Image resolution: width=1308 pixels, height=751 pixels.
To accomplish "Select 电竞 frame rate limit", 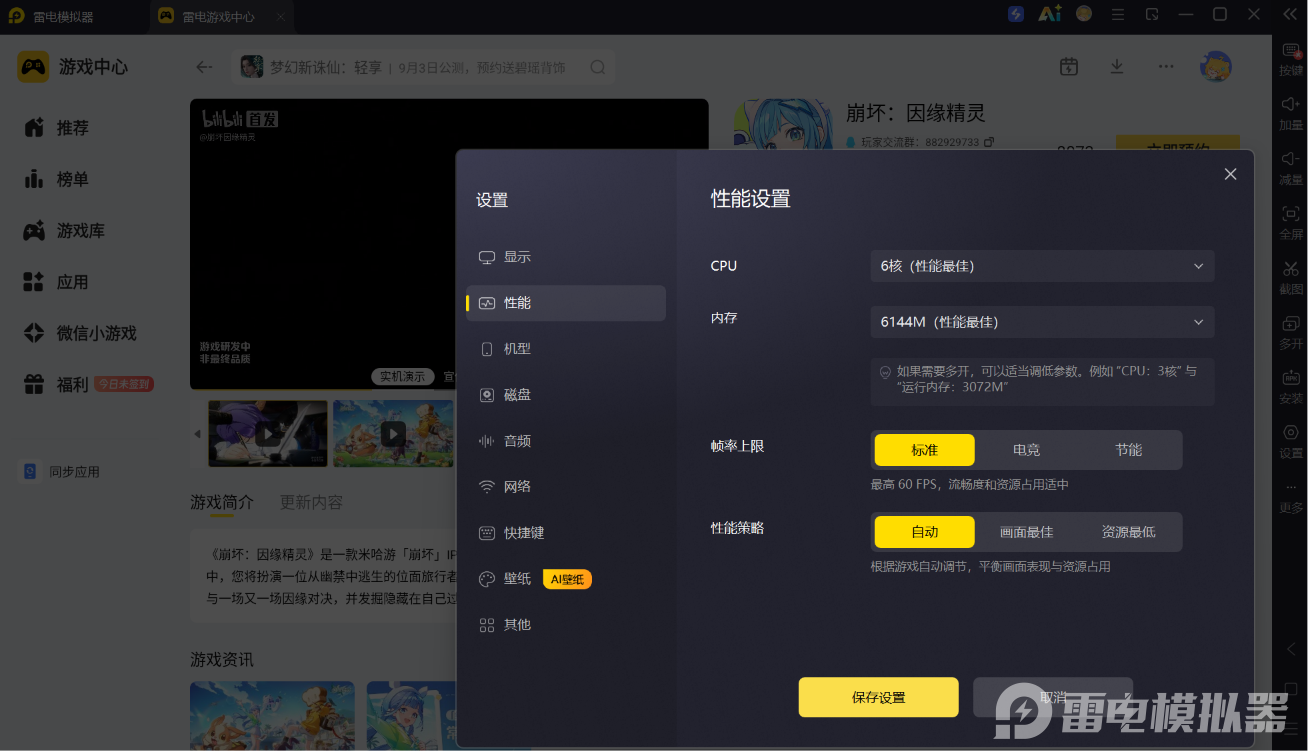I will point(1026,450).
